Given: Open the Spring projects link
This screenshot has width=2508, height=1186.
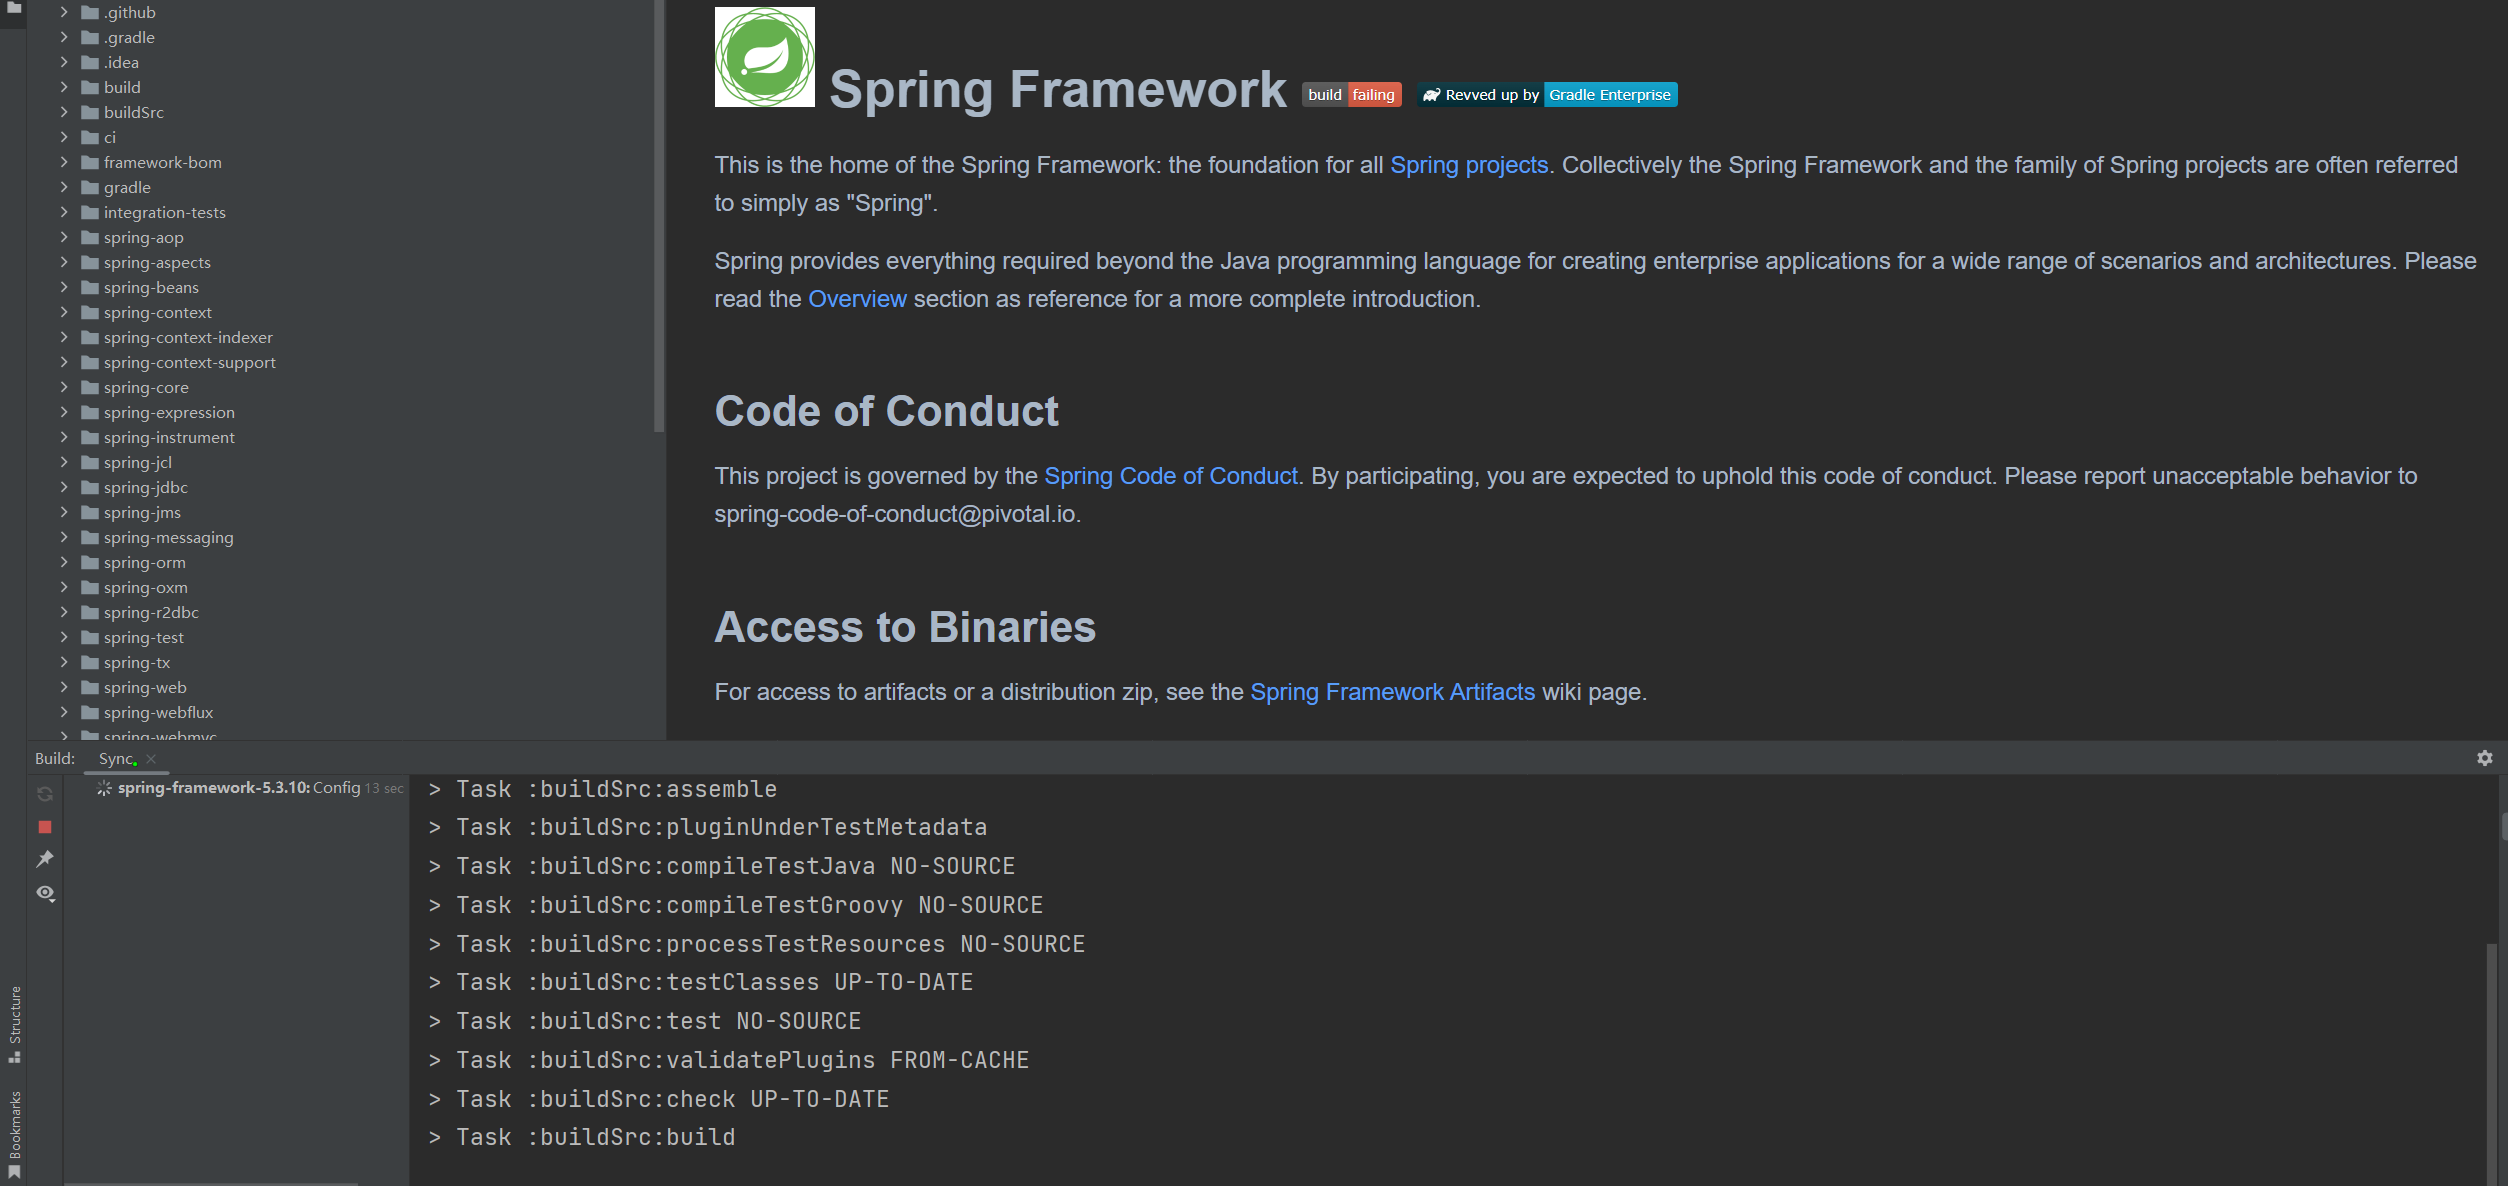Looking at the screenshot, I should (1468, 165).
